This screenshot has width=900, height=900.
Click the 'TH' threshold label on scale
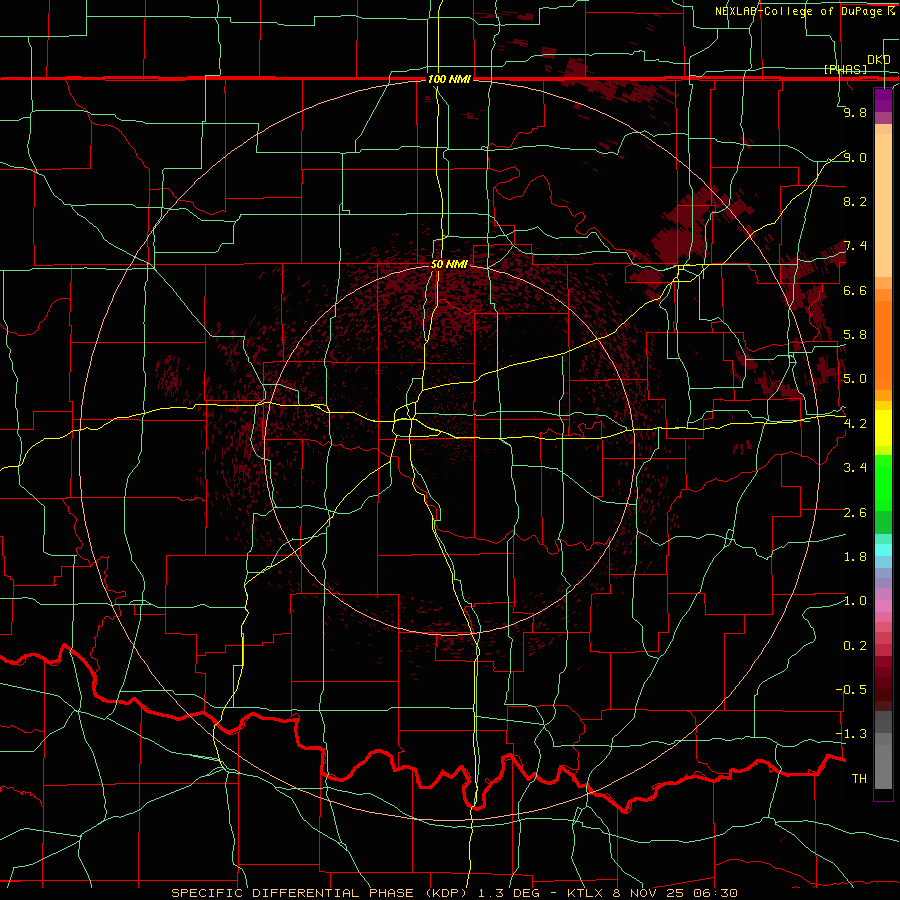click(859, 779)
